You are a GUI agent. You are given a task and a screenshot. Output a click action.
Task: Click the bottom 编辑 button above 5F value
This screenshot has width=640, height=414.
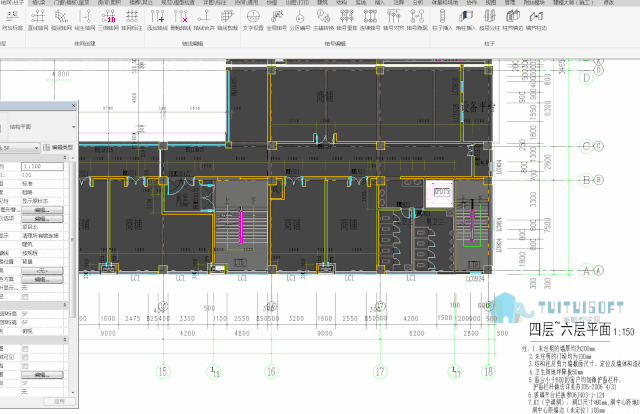click(x=42, y=374)
